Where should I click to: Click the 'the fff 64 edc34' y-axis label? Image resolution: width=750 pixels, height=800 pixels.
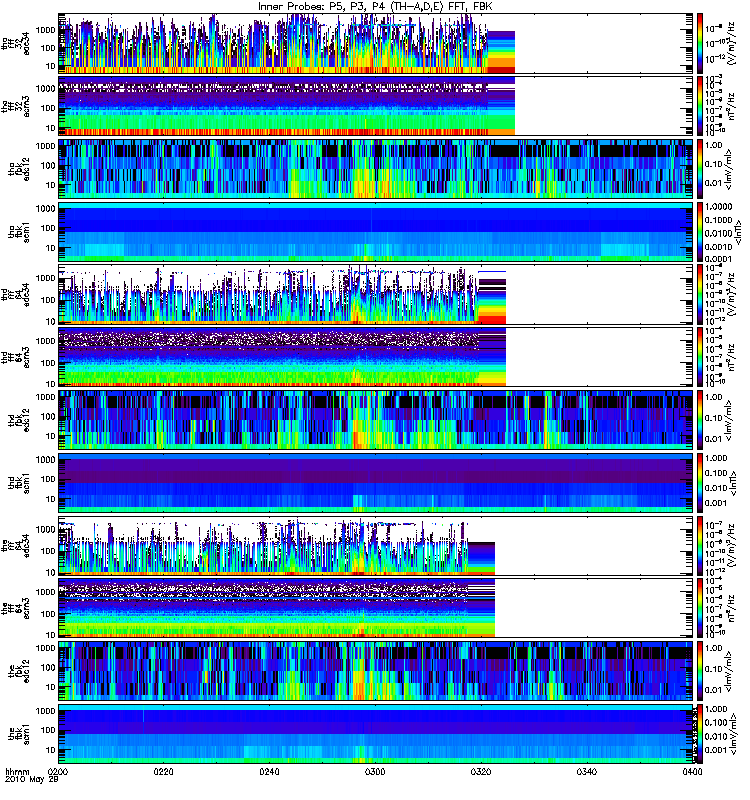[16, 546]
